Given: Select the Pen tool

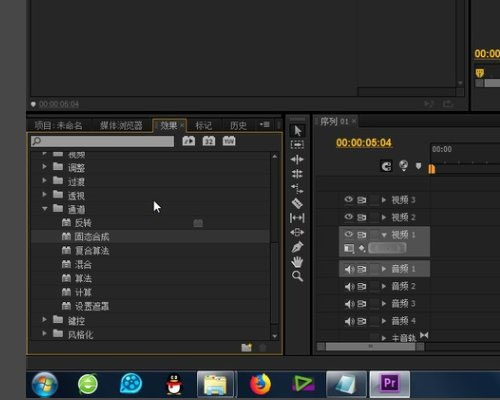Looking at the screenshot, I should point(297,247).
